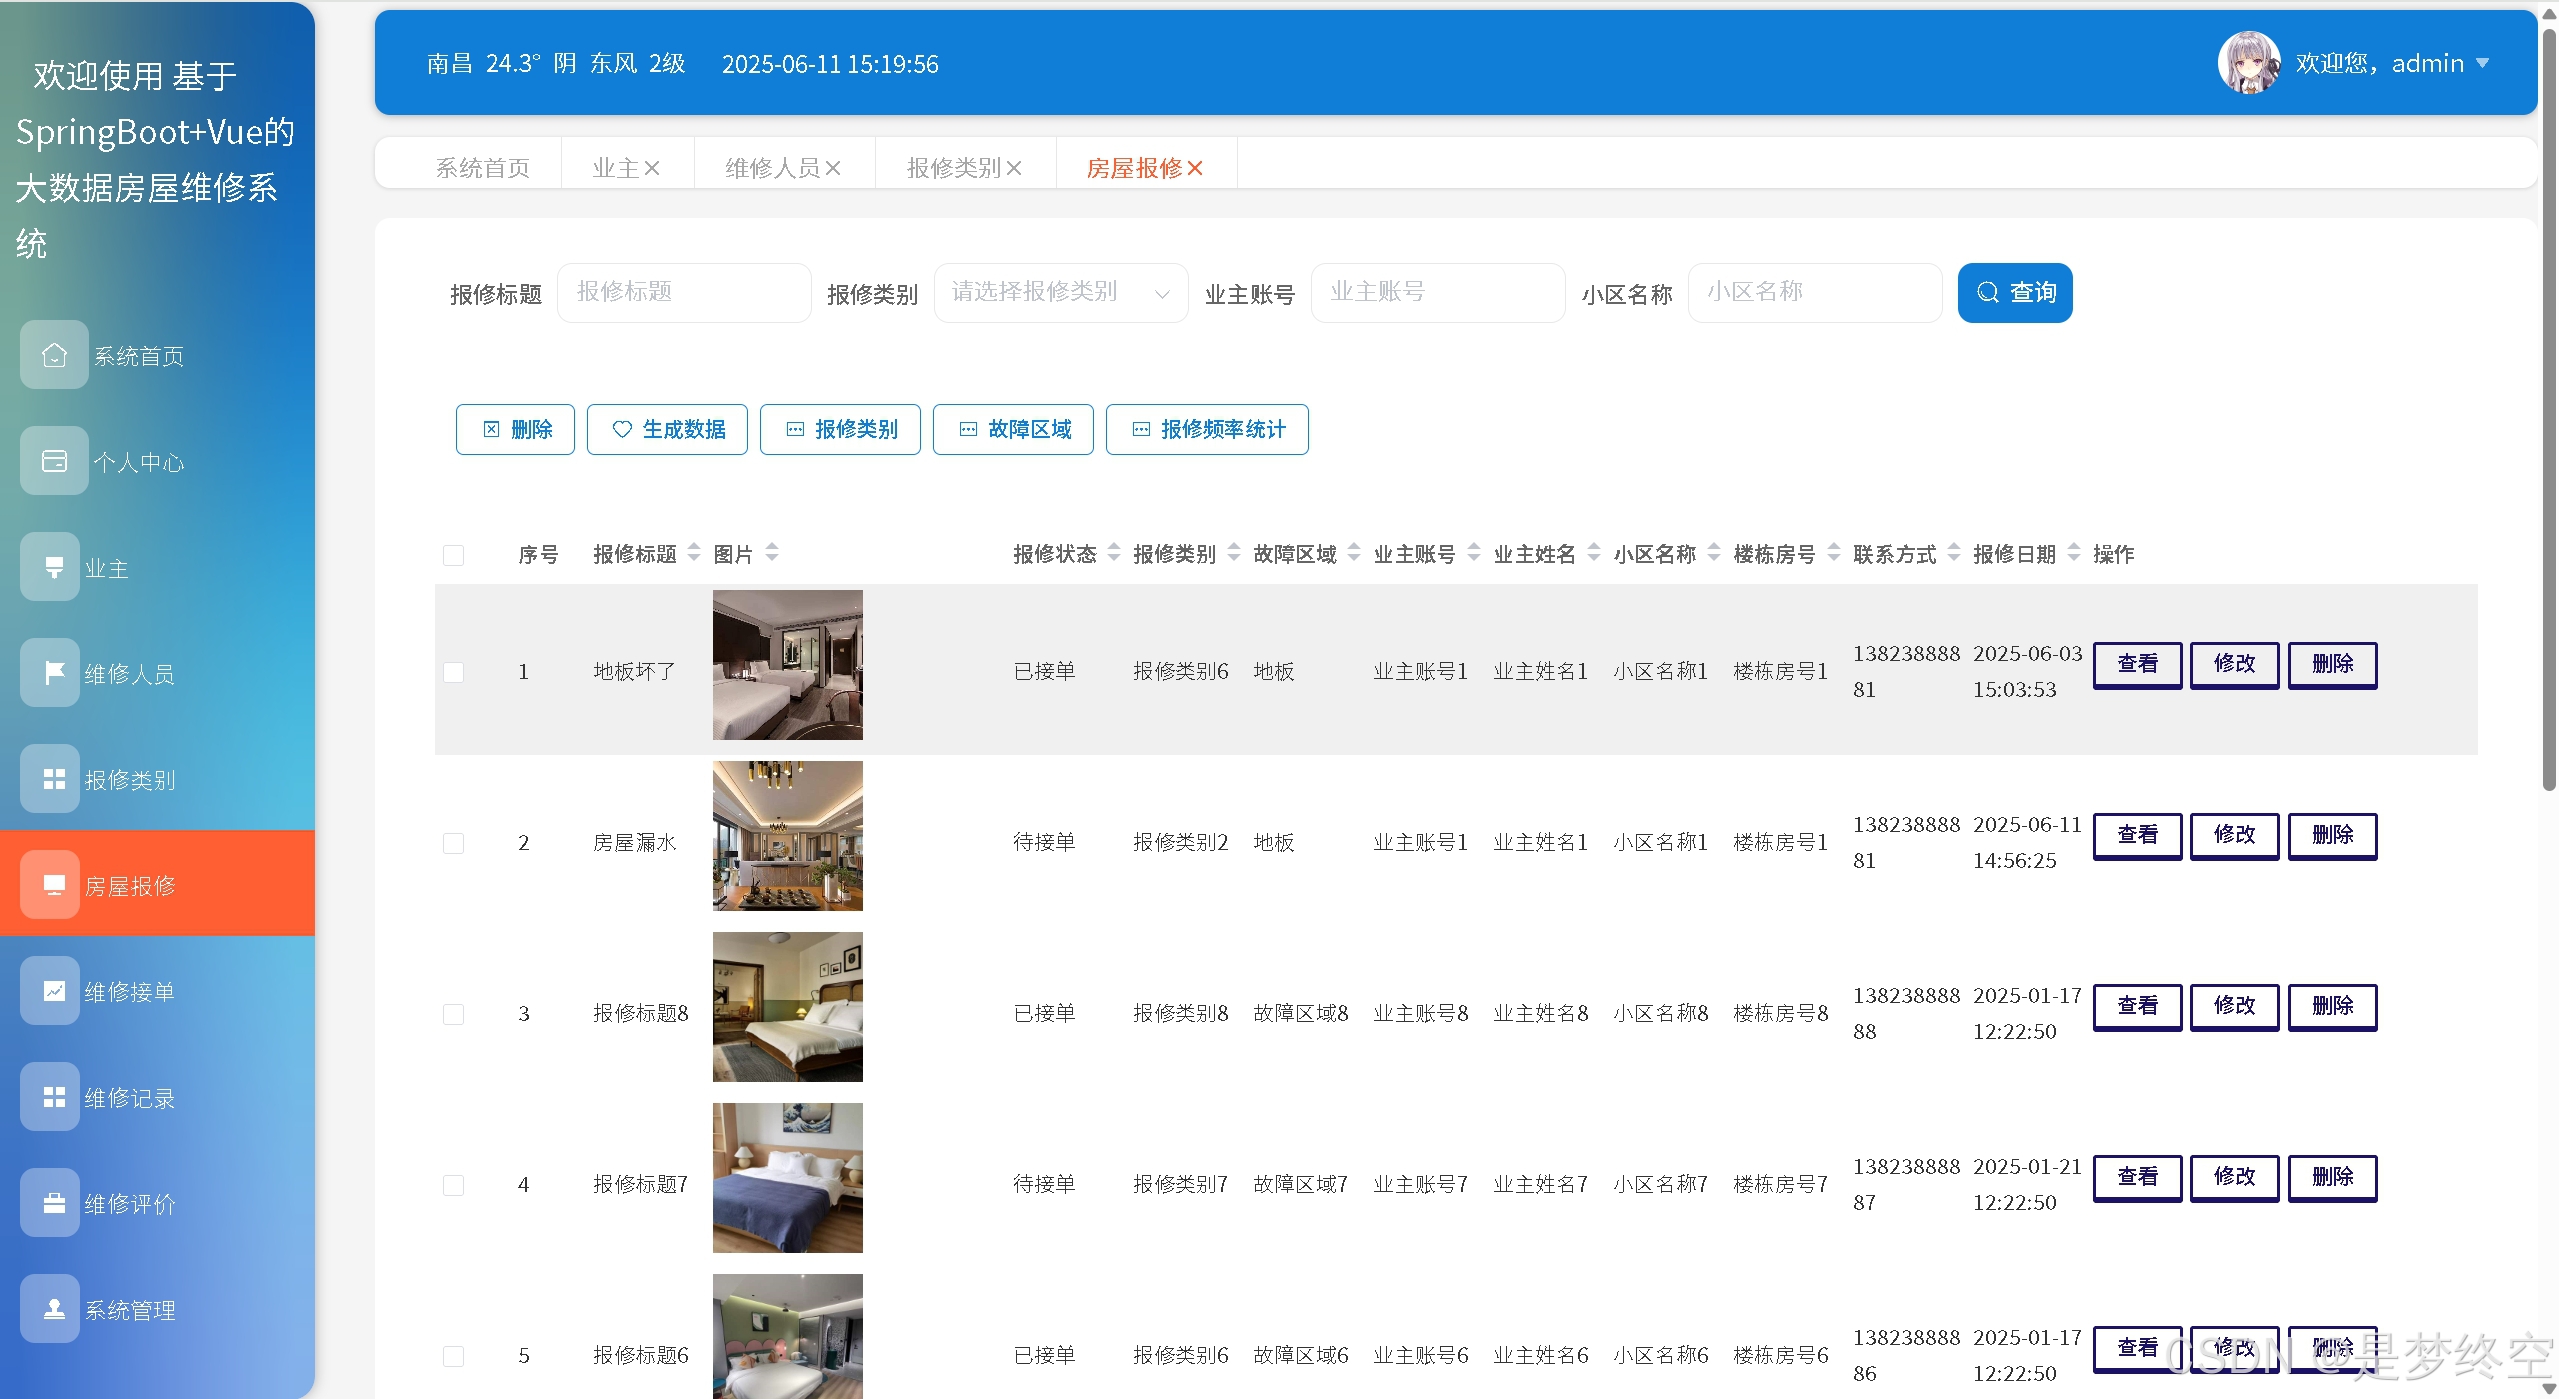Switch to the 报修类别 tab
This screenshot has width=2559, height=1399.
pyautogui.click(x=953, y=168)
